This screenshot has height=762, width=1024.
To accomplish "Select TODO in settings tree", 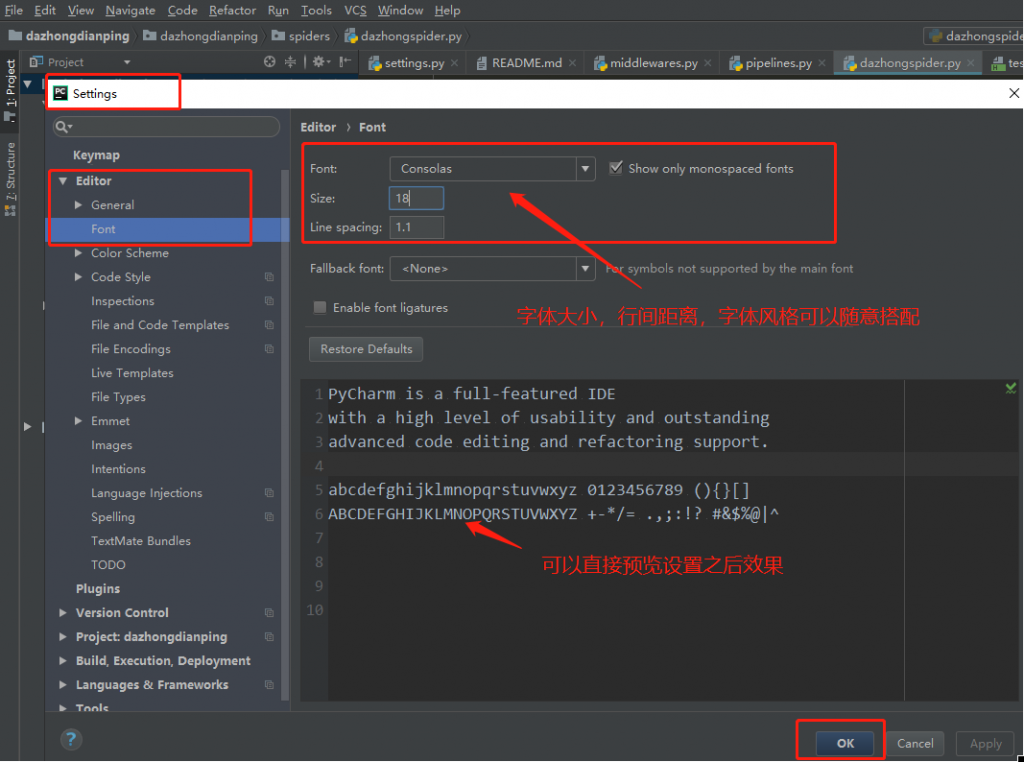I will (108, 565).
